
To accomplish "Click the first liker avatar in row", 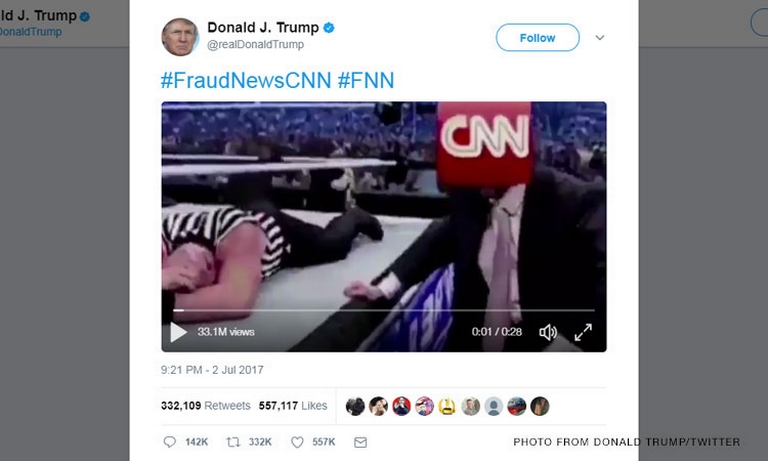I will click(355, 406).
